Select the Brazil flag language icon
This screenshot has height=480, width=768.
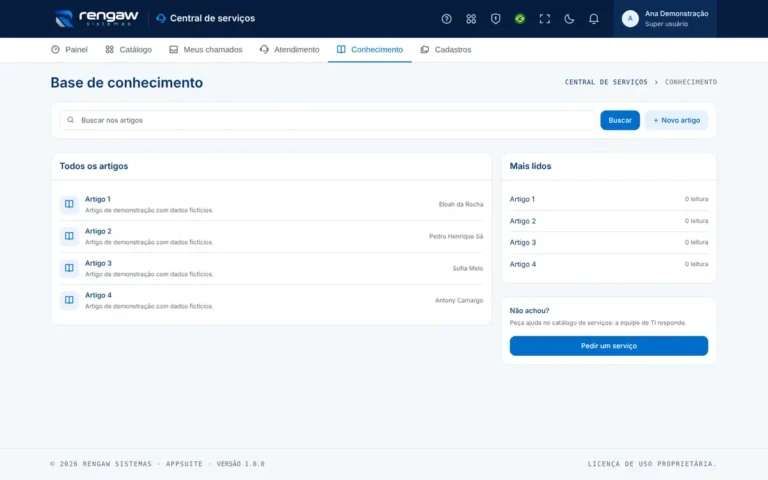[x=520, y=19]
